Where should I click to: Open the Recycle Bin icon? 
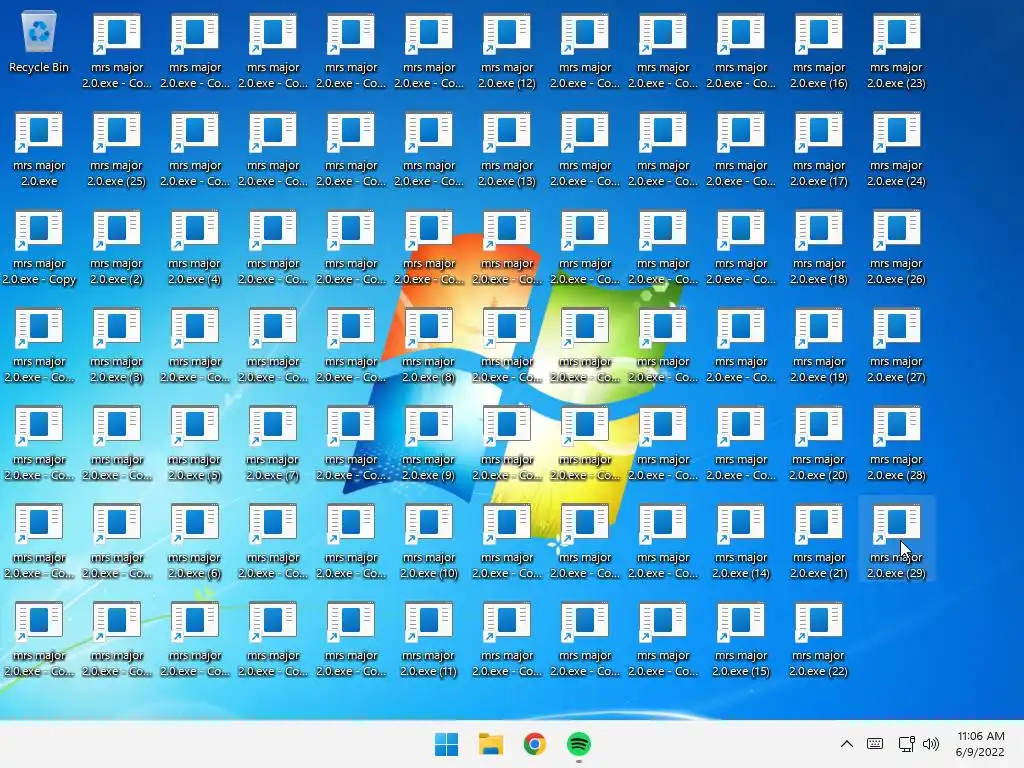39,43
